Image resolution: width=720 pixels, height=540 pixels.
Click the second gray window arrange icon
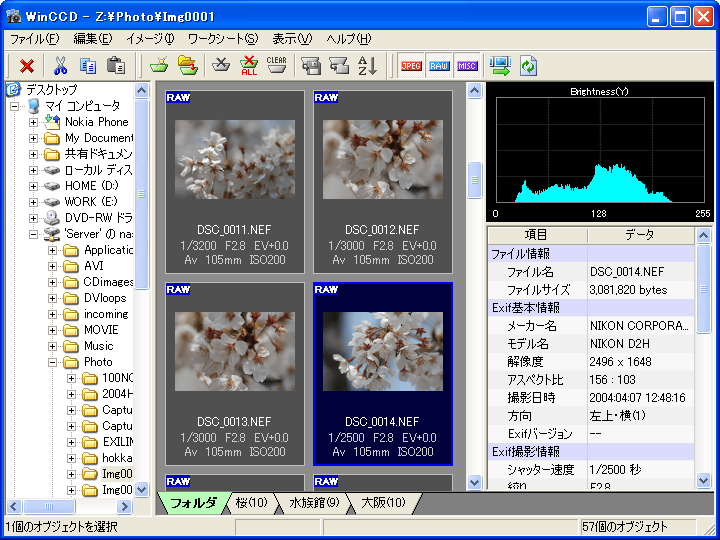339,66
